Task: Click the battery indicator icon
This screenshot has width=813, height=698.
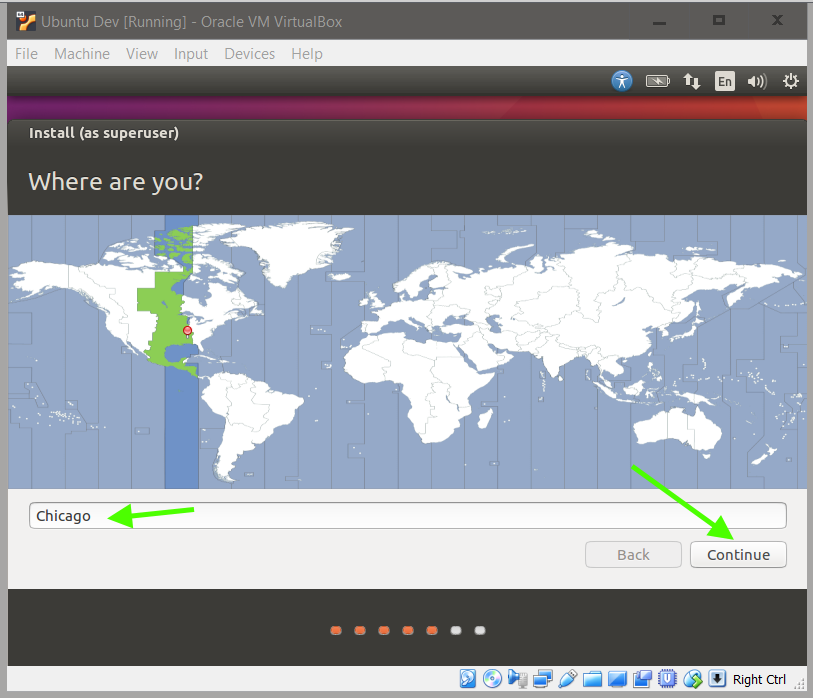Action: point(657,81)
